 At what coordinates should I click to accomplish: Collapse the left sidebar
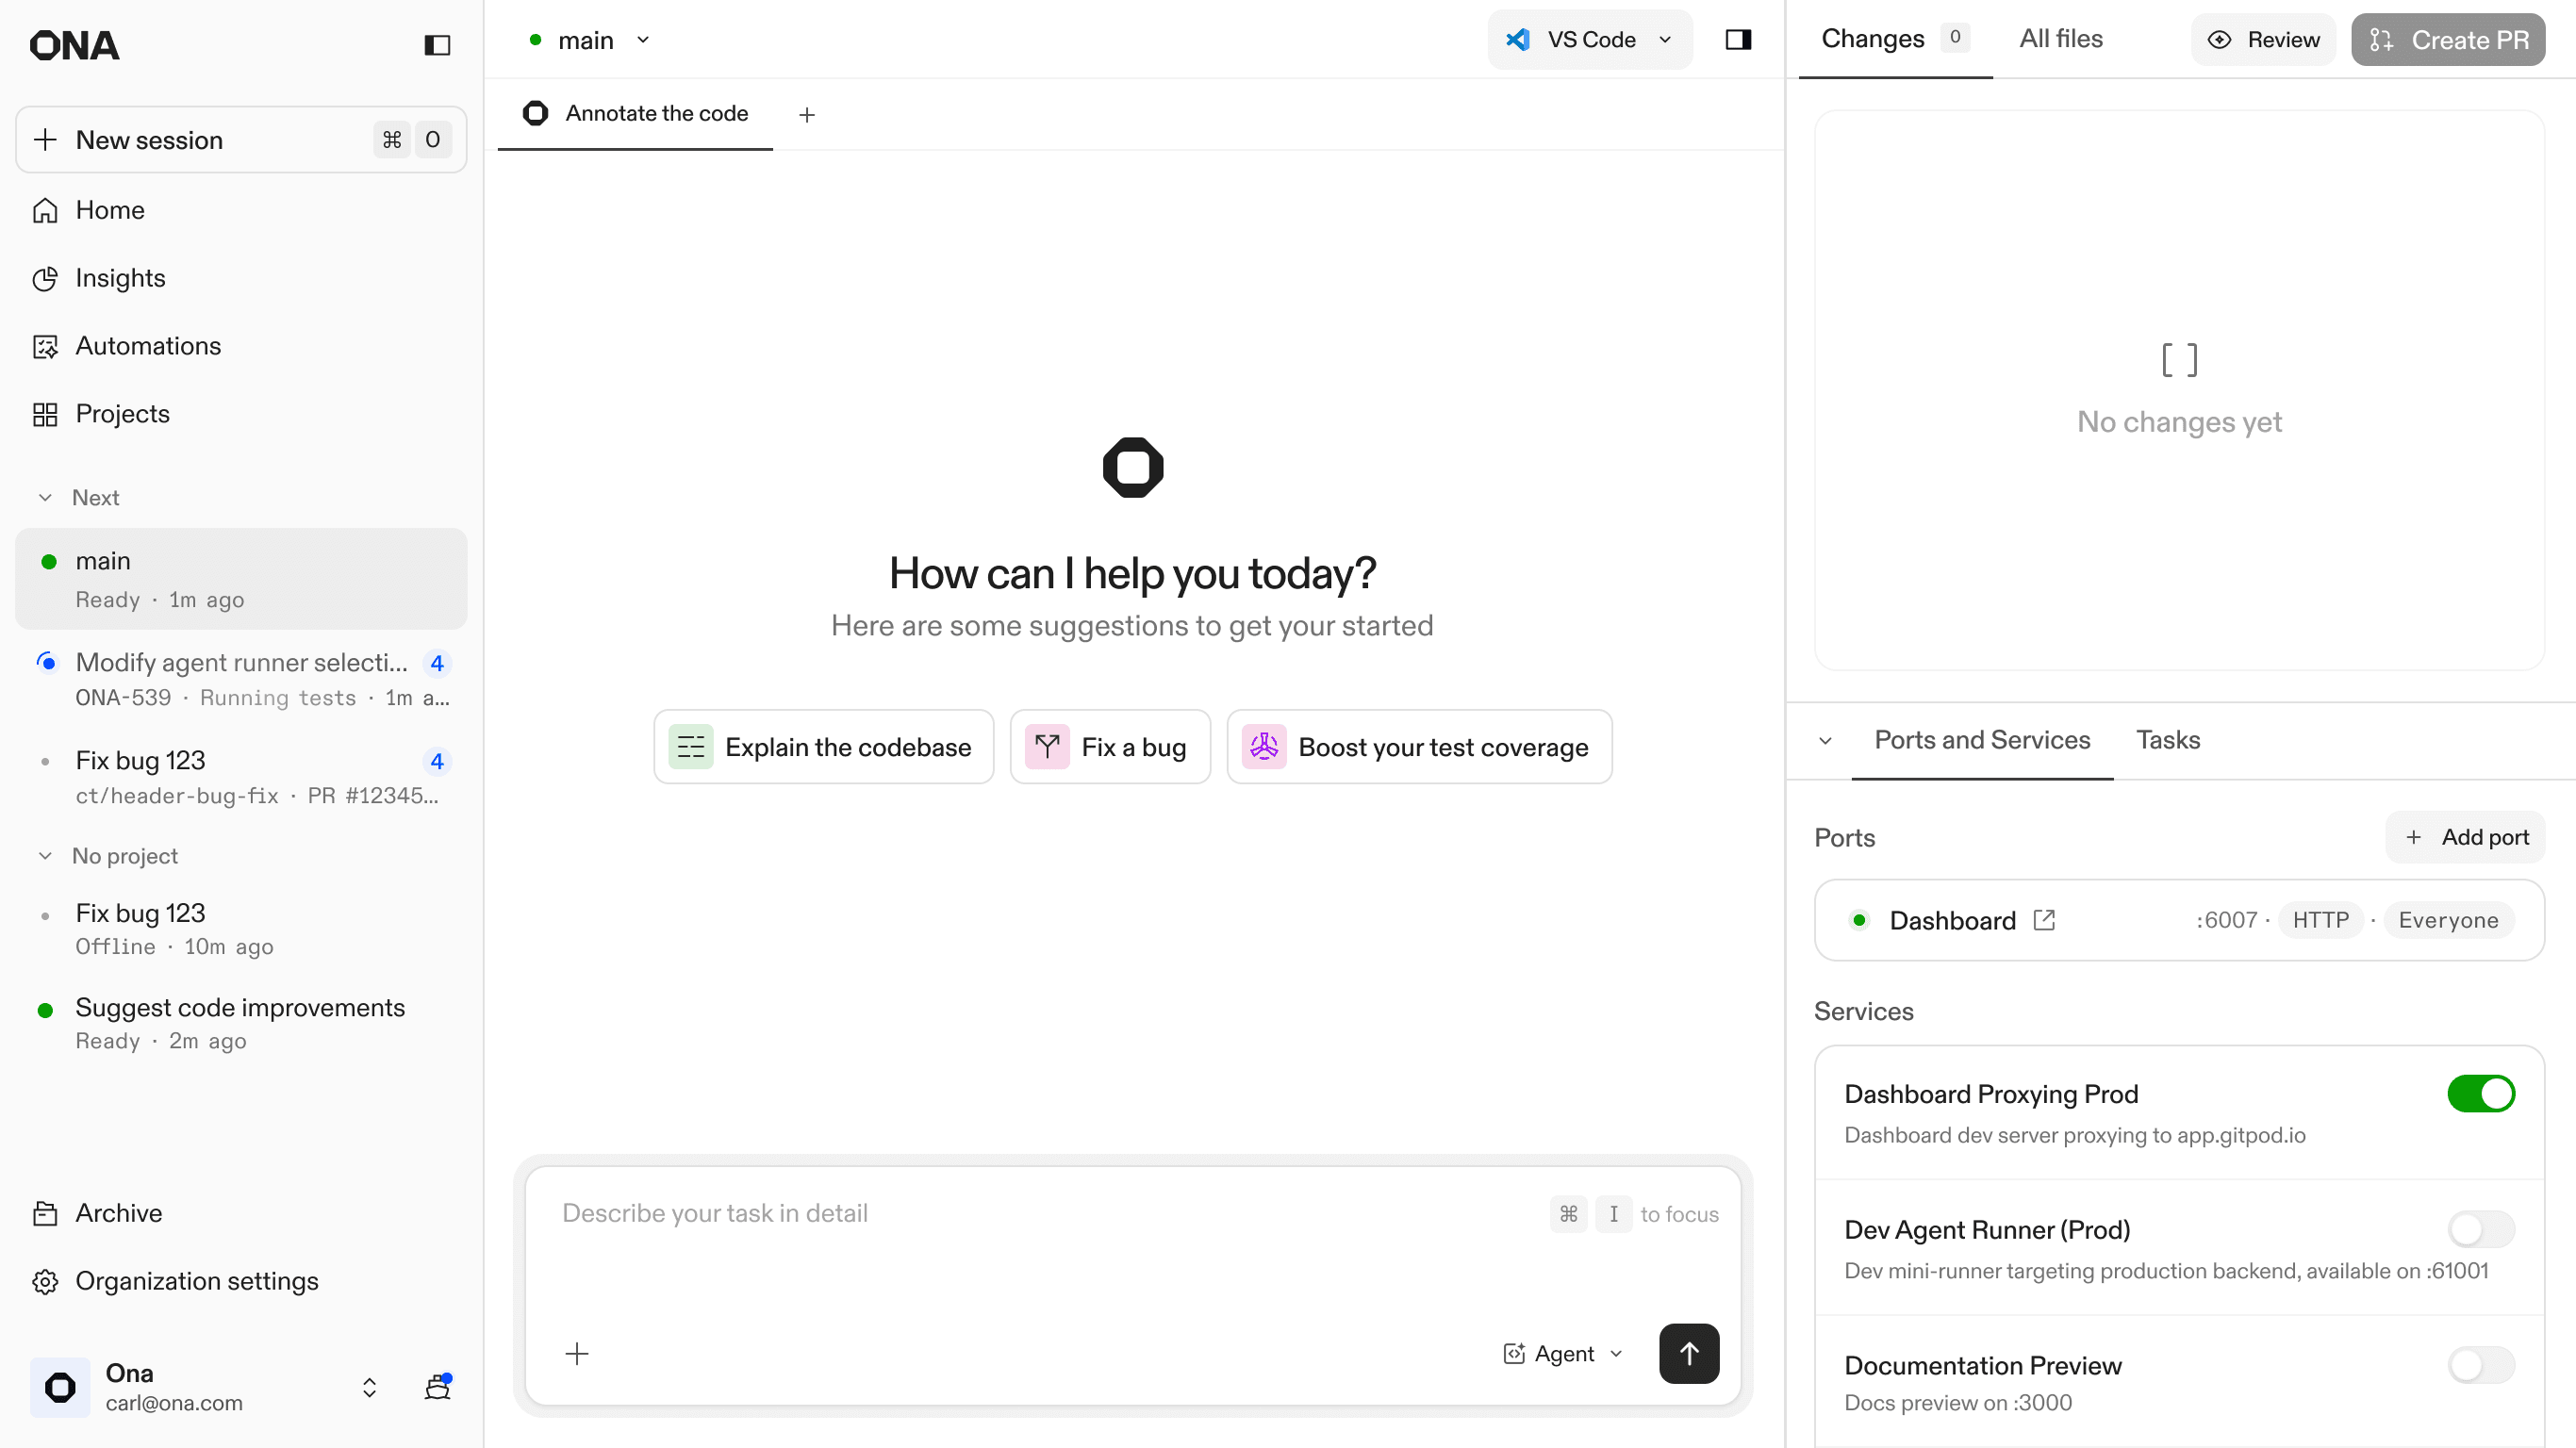[437, 45]
